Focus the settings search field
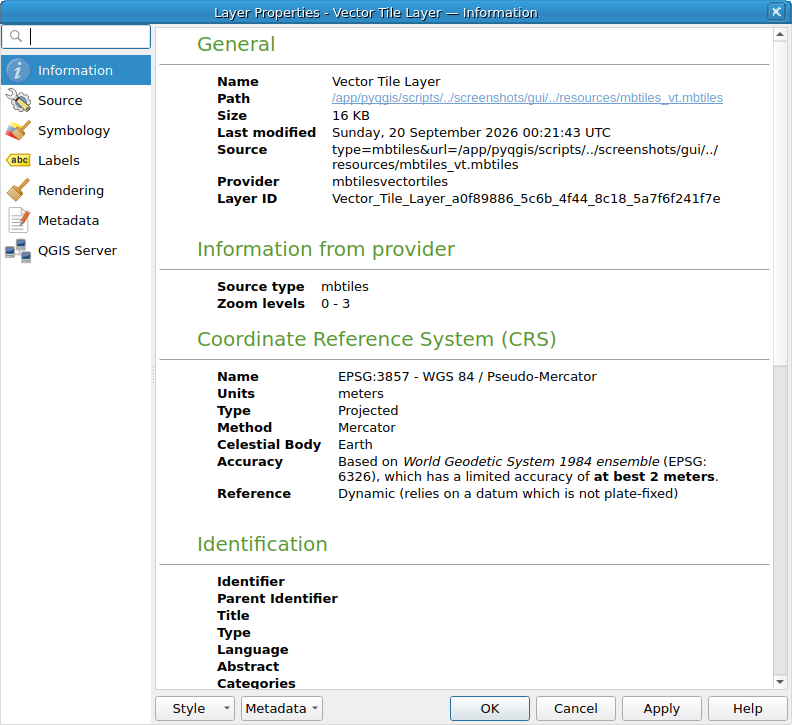 pyautogui.click(x=76, y=36)
